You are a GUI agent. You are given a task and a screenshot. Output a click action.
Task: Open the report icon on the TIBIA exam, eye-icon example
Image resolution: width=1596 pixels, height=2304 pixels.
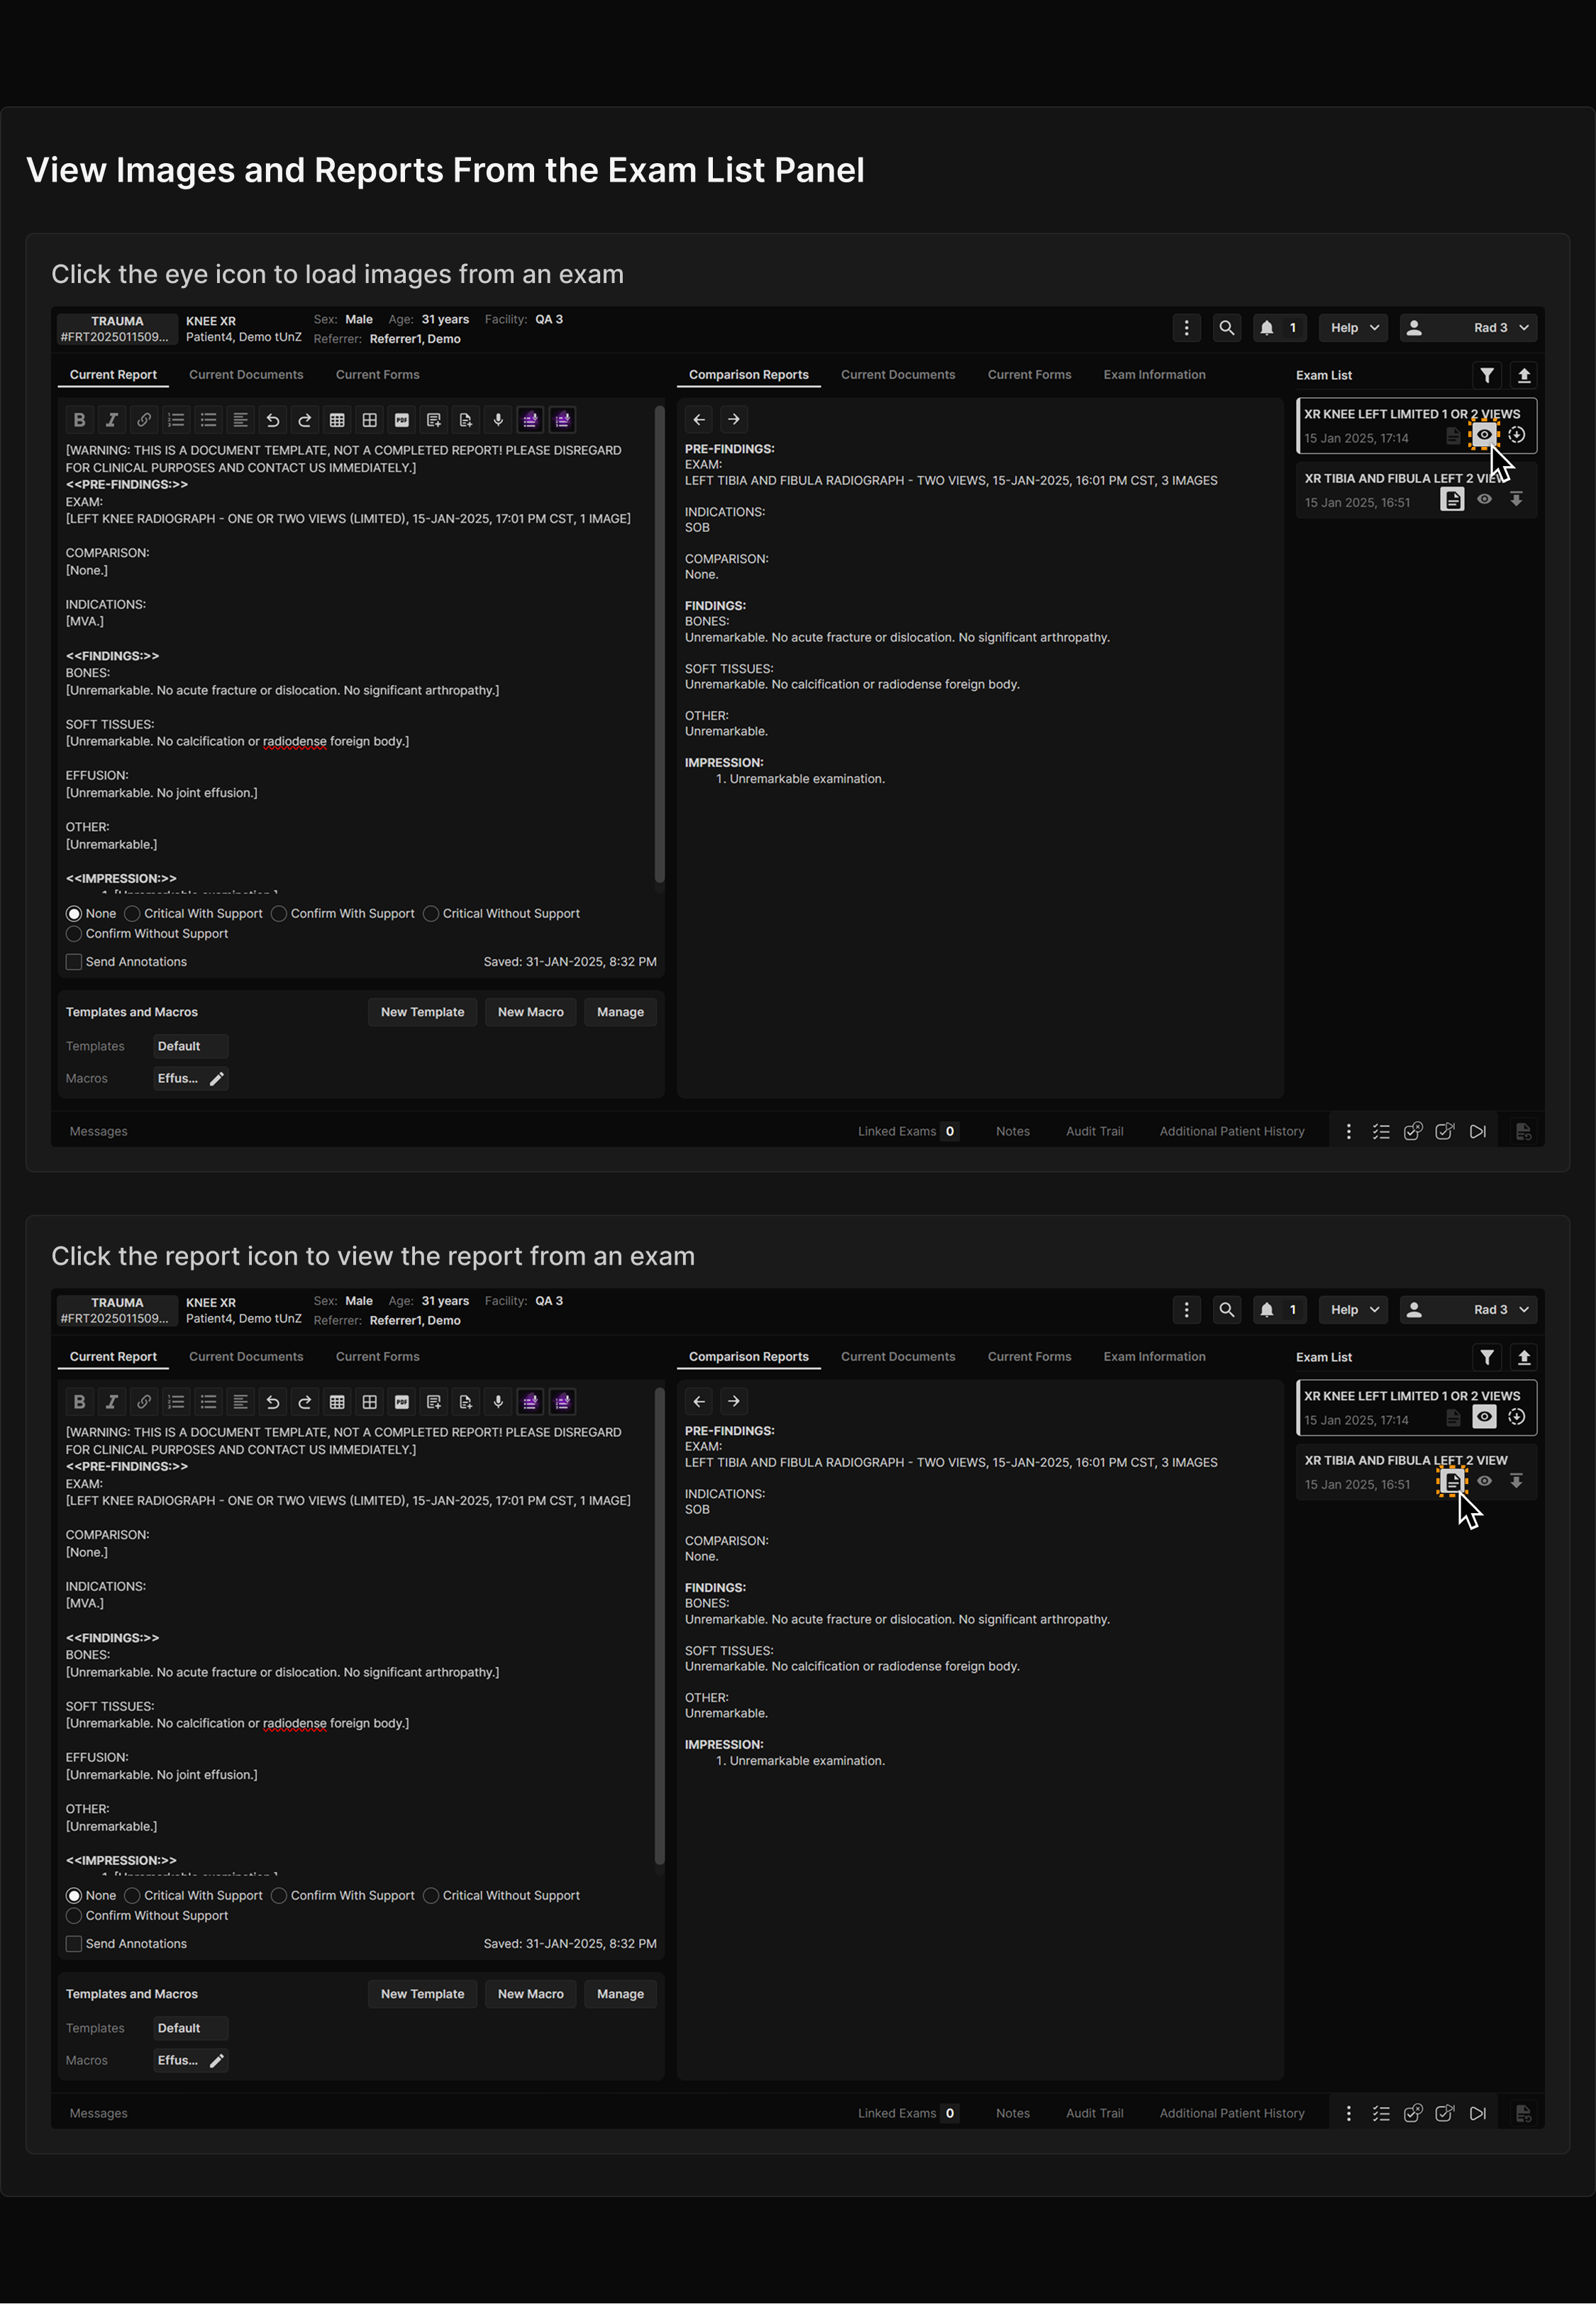(x=1452, y=499)
